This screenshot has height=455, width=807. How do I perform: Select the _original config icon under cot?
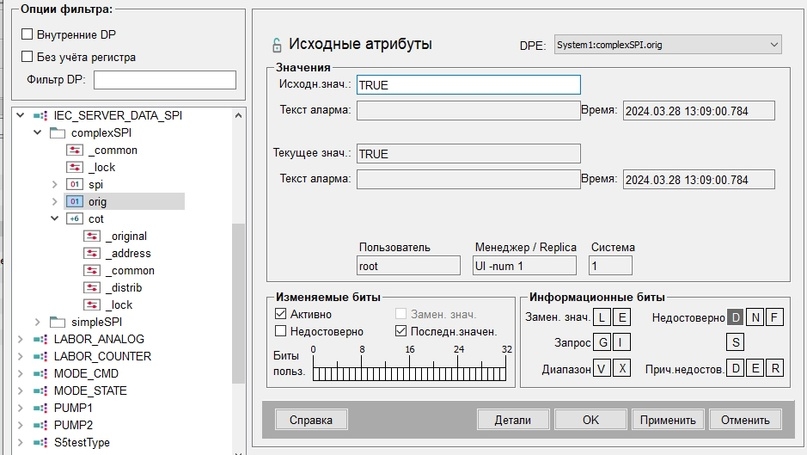pos(92,236)
